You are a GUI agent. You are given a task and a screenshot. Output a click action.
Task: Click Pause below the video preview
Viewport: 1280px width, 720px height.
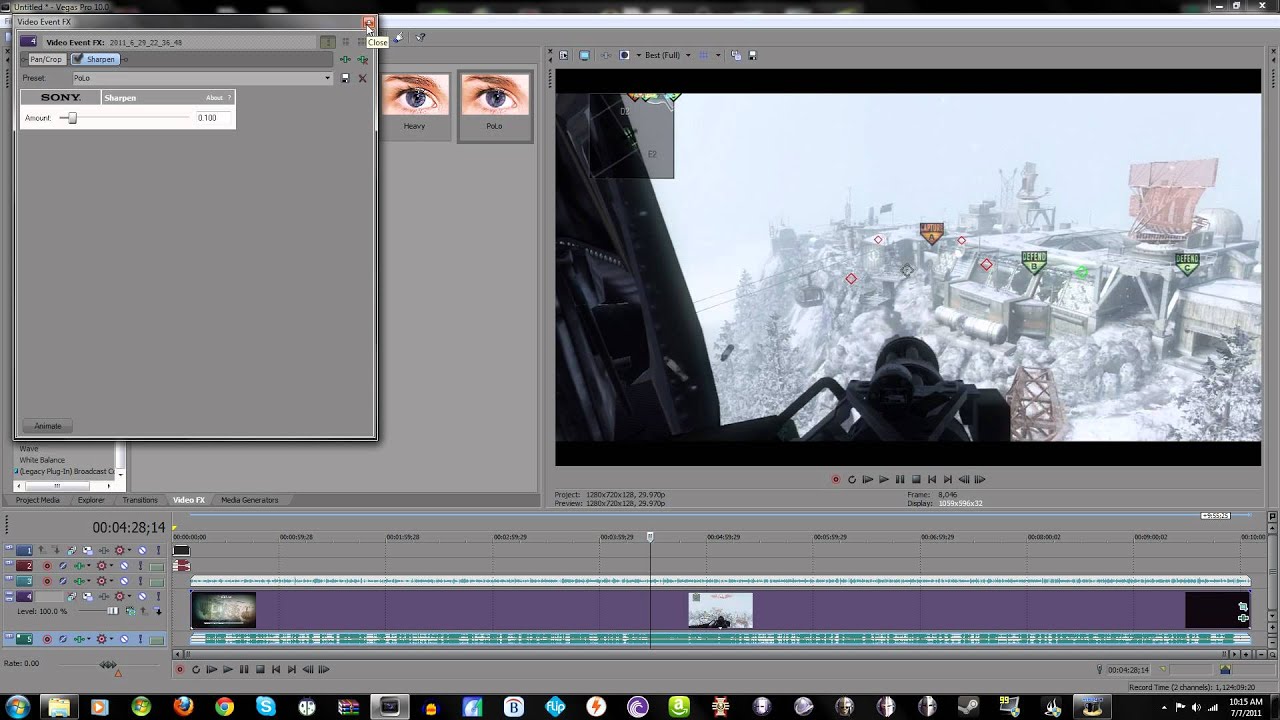[x=900, y=479]
